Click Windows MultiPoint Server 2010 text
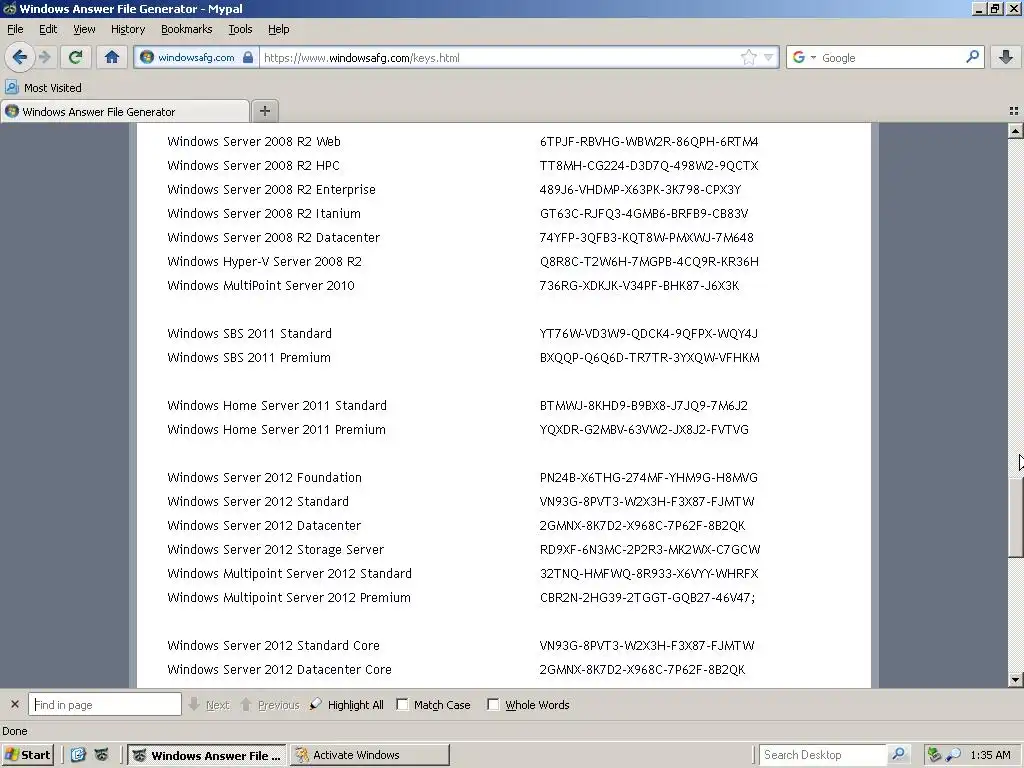Viewport: 1024px width, 768px height. (x=261, y=286)
